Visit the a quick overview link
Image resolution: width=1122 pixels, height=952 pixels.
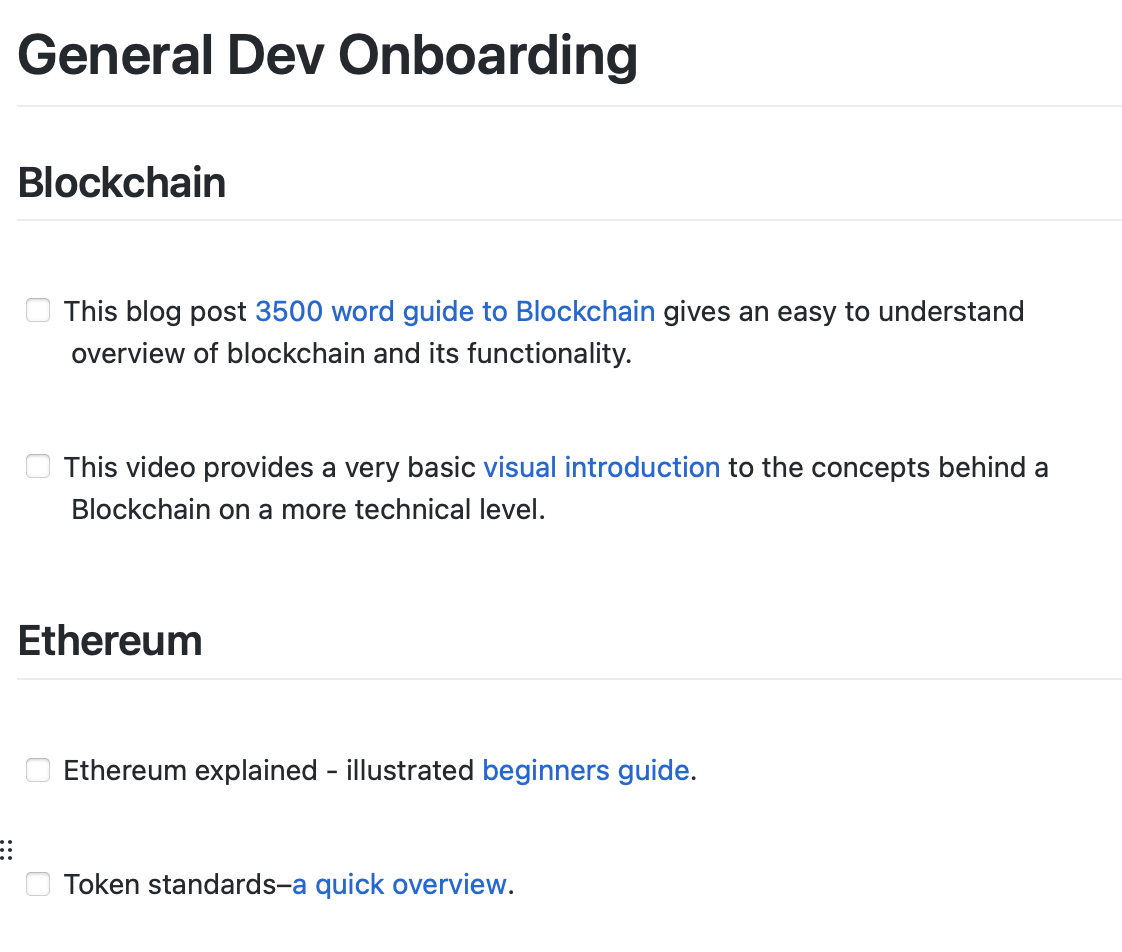pyautogui.click(x=400, y=885)
